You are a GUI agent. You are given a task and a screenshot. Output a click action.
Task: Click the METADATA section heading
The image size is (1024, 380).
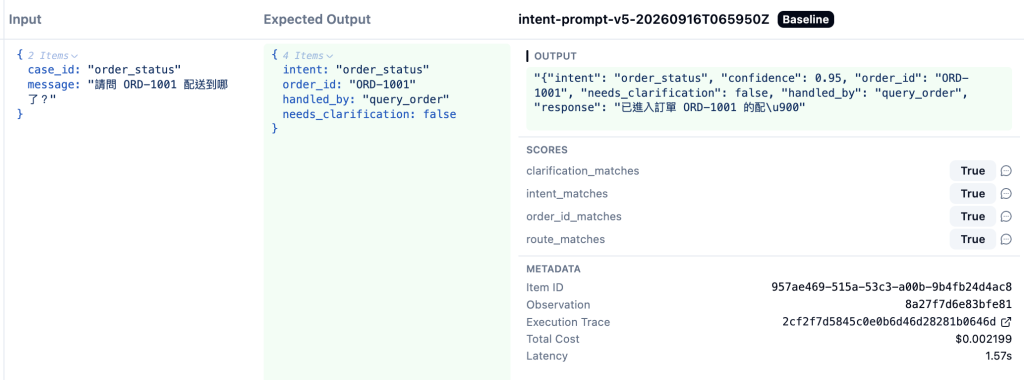pos(553,269)
